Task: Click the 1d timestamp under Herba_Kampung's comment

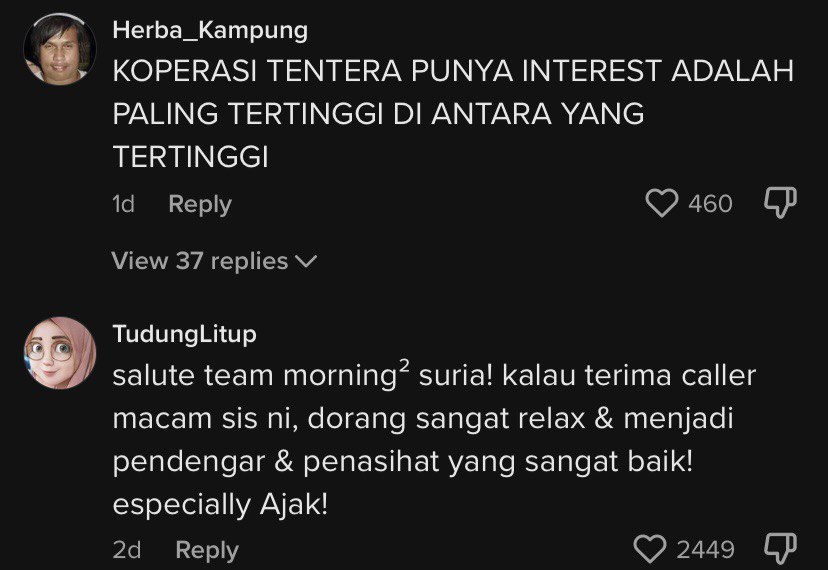Action: [123, 204]
